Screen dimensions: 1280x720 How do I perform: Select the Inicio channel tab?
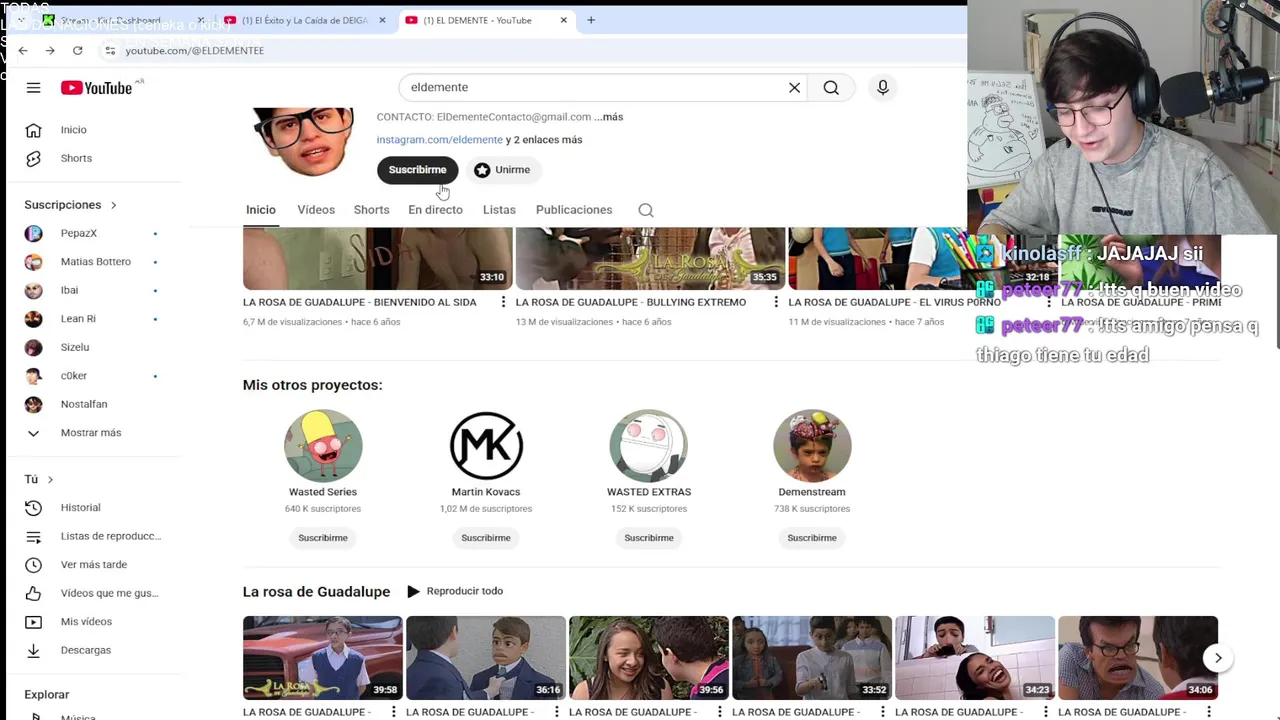(261, 210)
